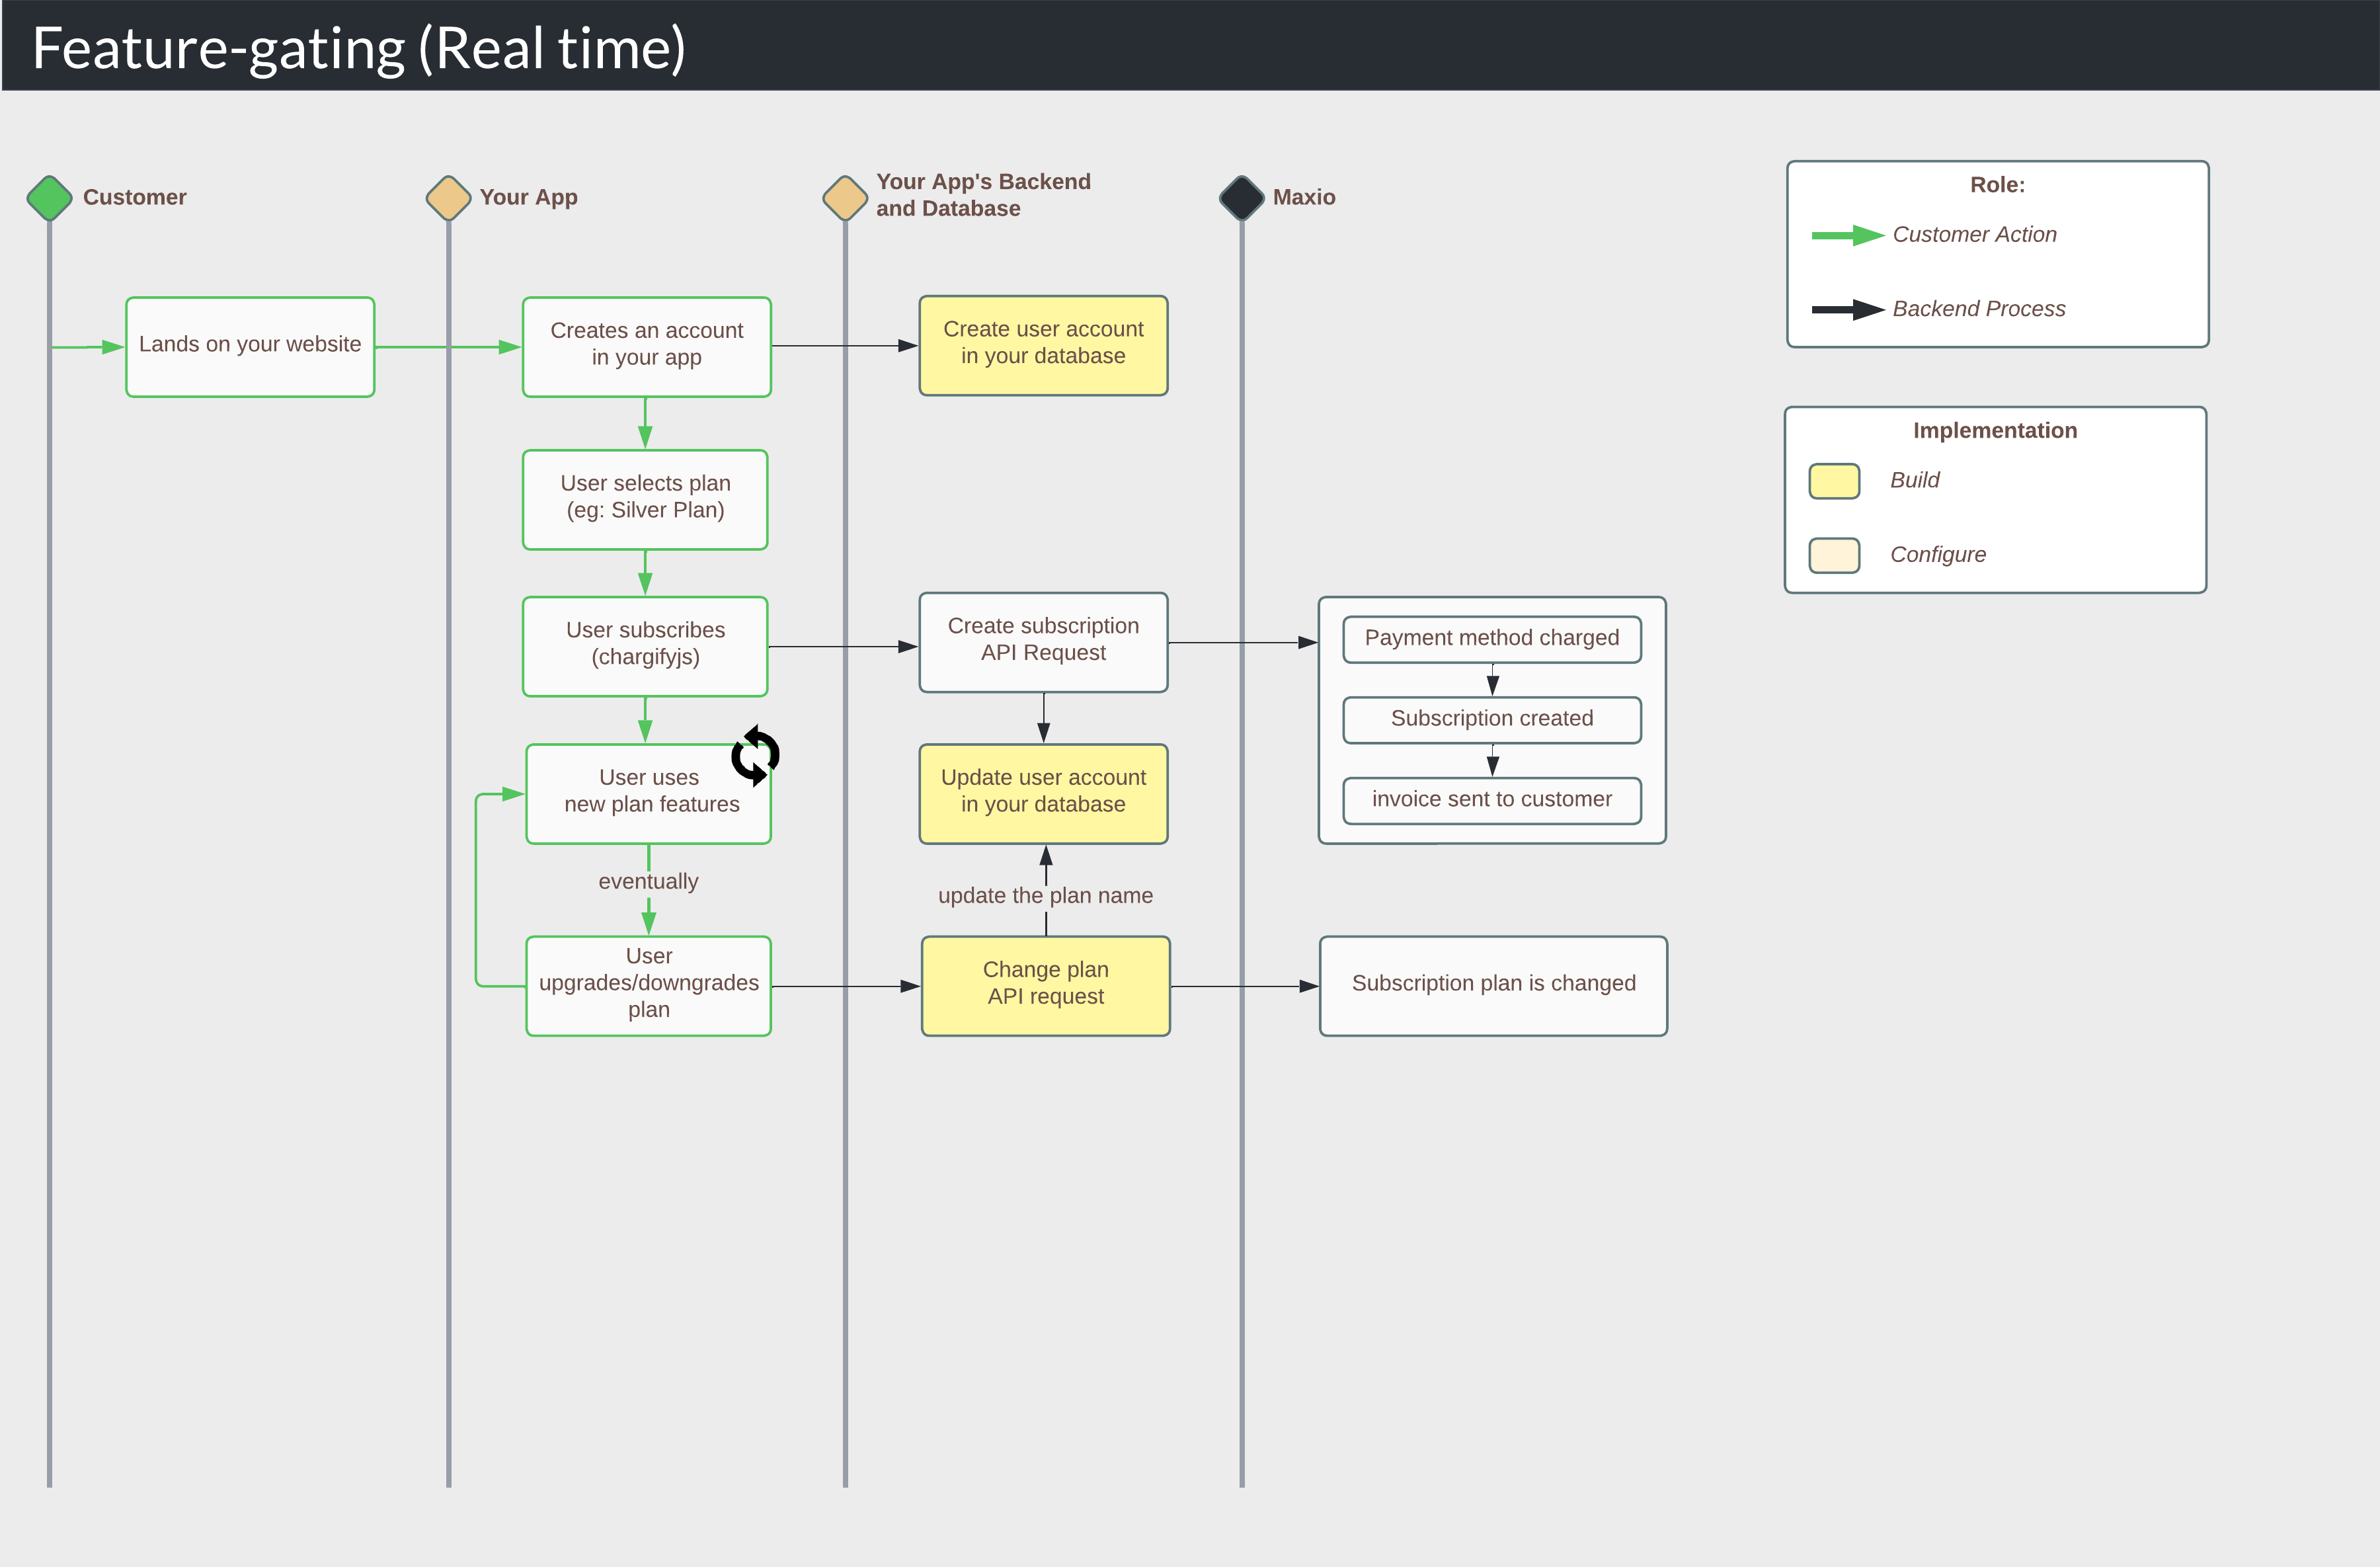Click the 'Role:' legend title
The width and height of the screenshot is (2380, 1567).
click(x=1997, y=185)
